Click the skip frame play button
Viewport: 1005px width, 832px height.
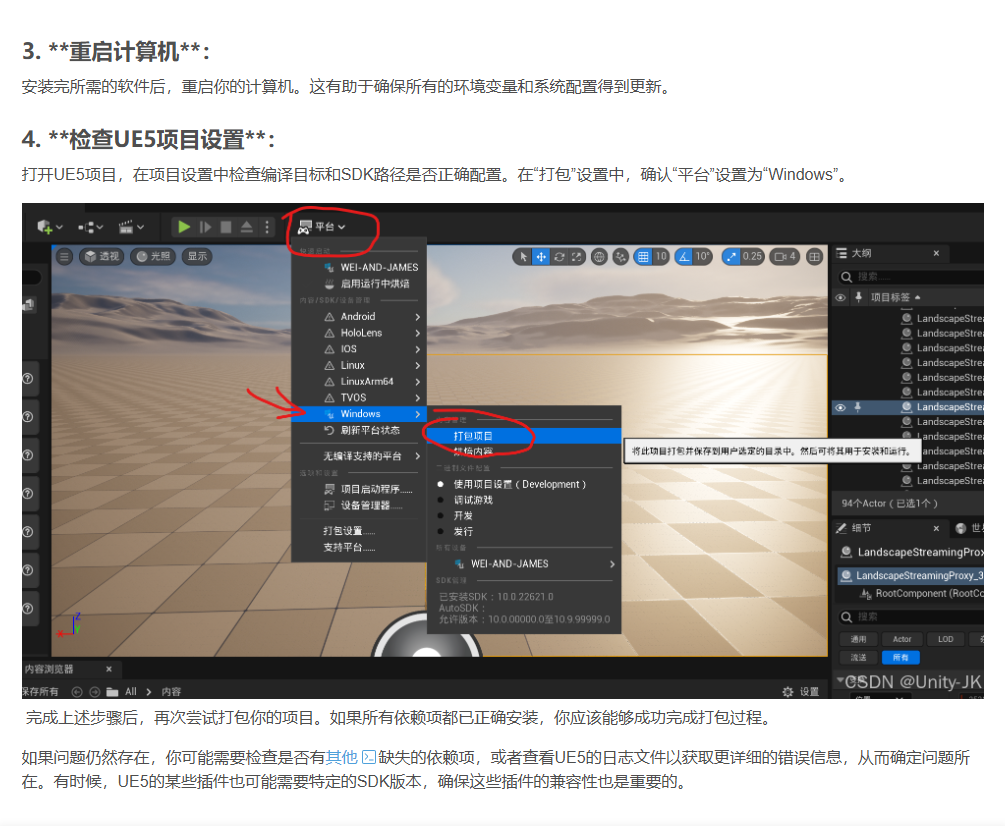pyautogui.click(x=205, y=227)
